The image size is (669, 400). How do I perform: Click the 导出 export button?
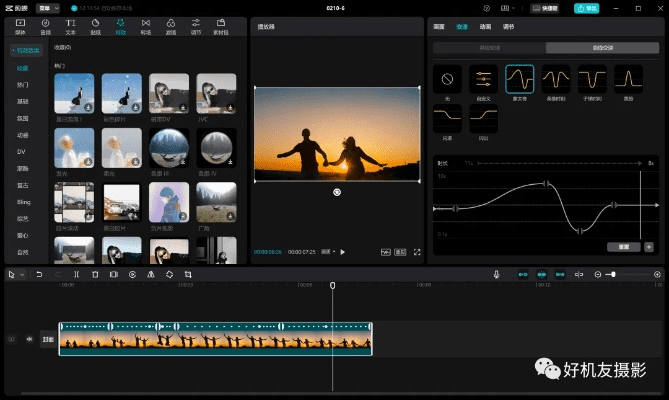(x=586, y=8)
